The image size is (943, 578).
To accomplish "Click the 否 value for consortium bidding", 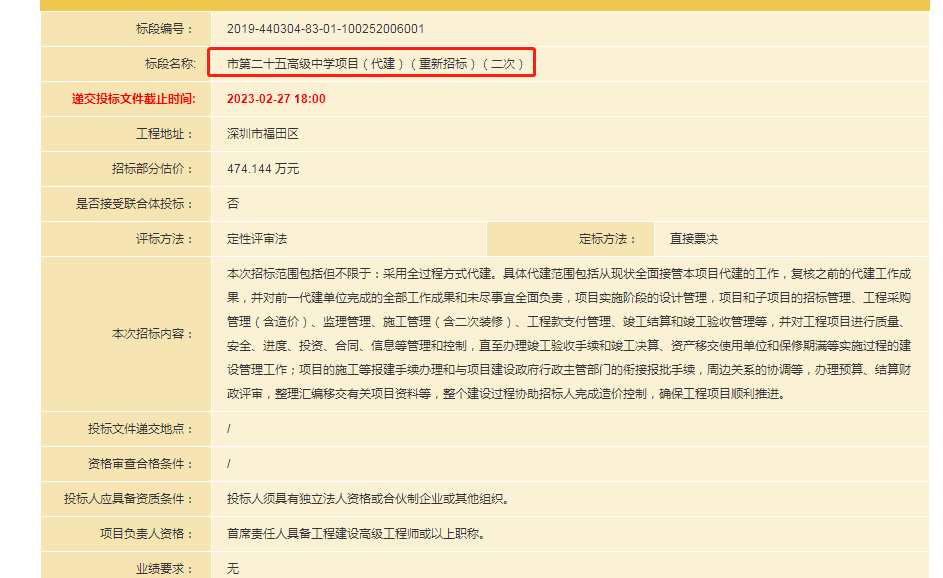I will point(233,204).
